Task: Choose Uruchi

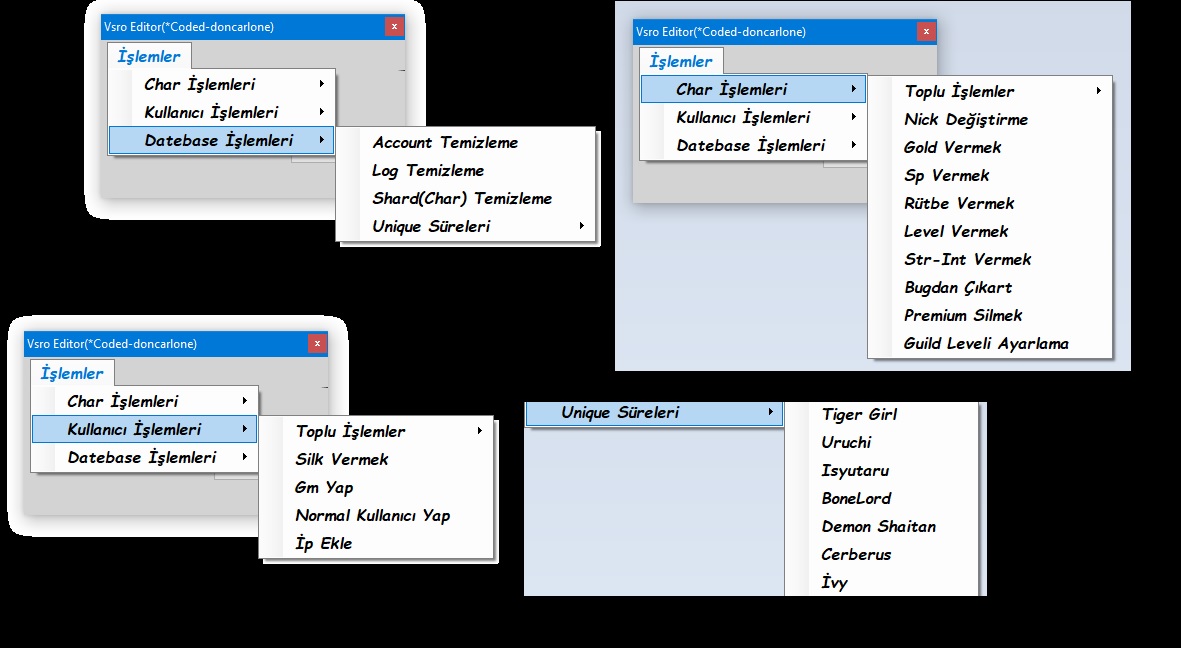Action: pos(881,442)
